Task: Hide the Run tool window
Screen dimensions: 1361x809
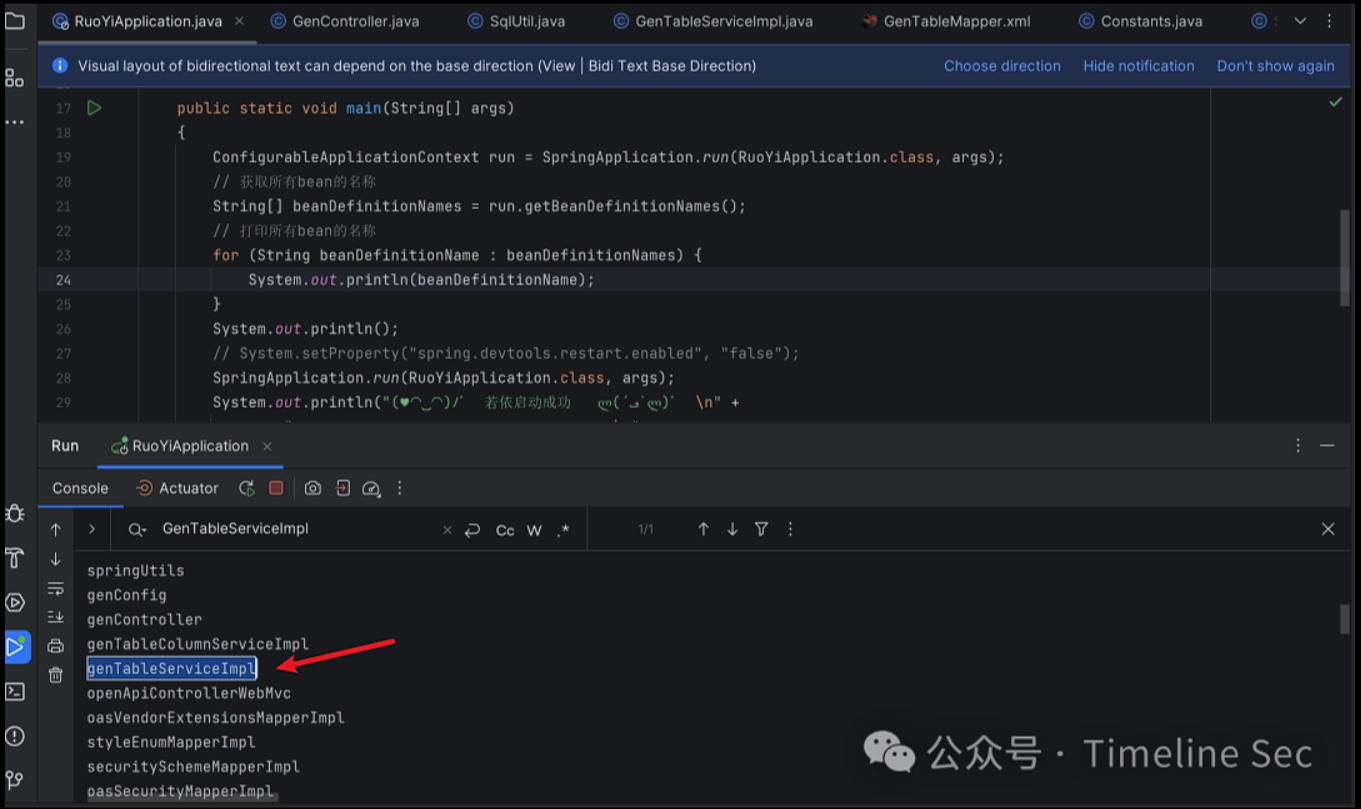Action: [1327, 446]
